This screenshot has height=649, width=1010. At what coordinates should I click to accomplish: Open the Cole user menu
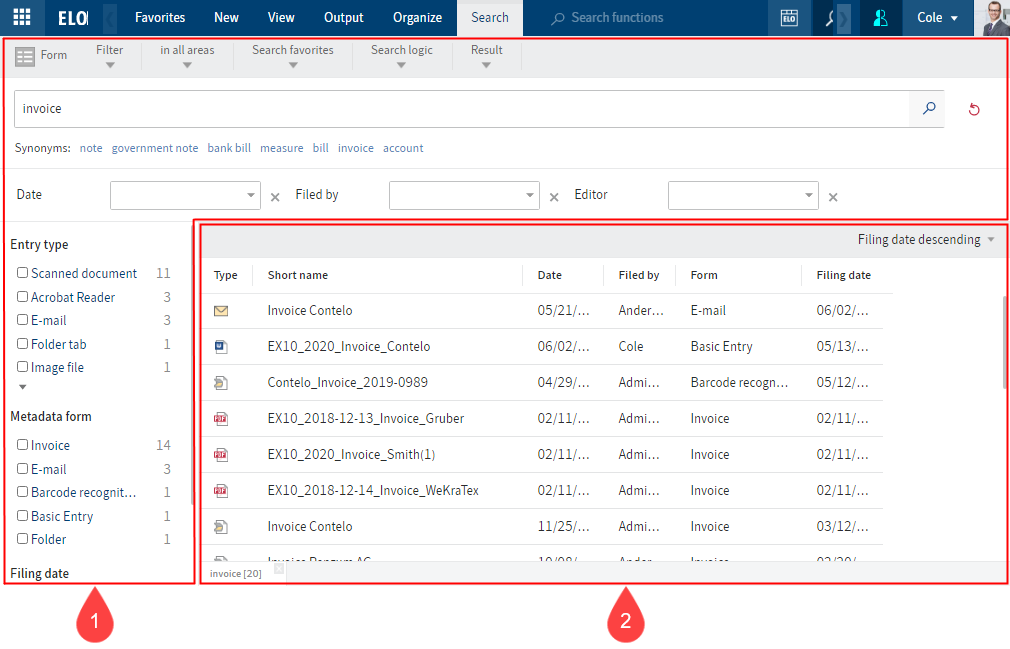(937, 18)
